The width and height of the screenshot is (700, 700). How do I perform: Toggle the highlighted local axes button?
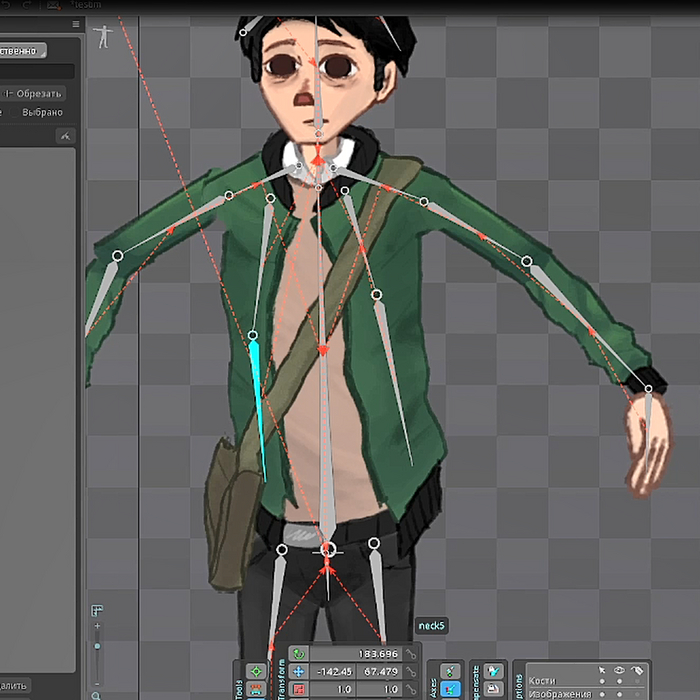451,689
